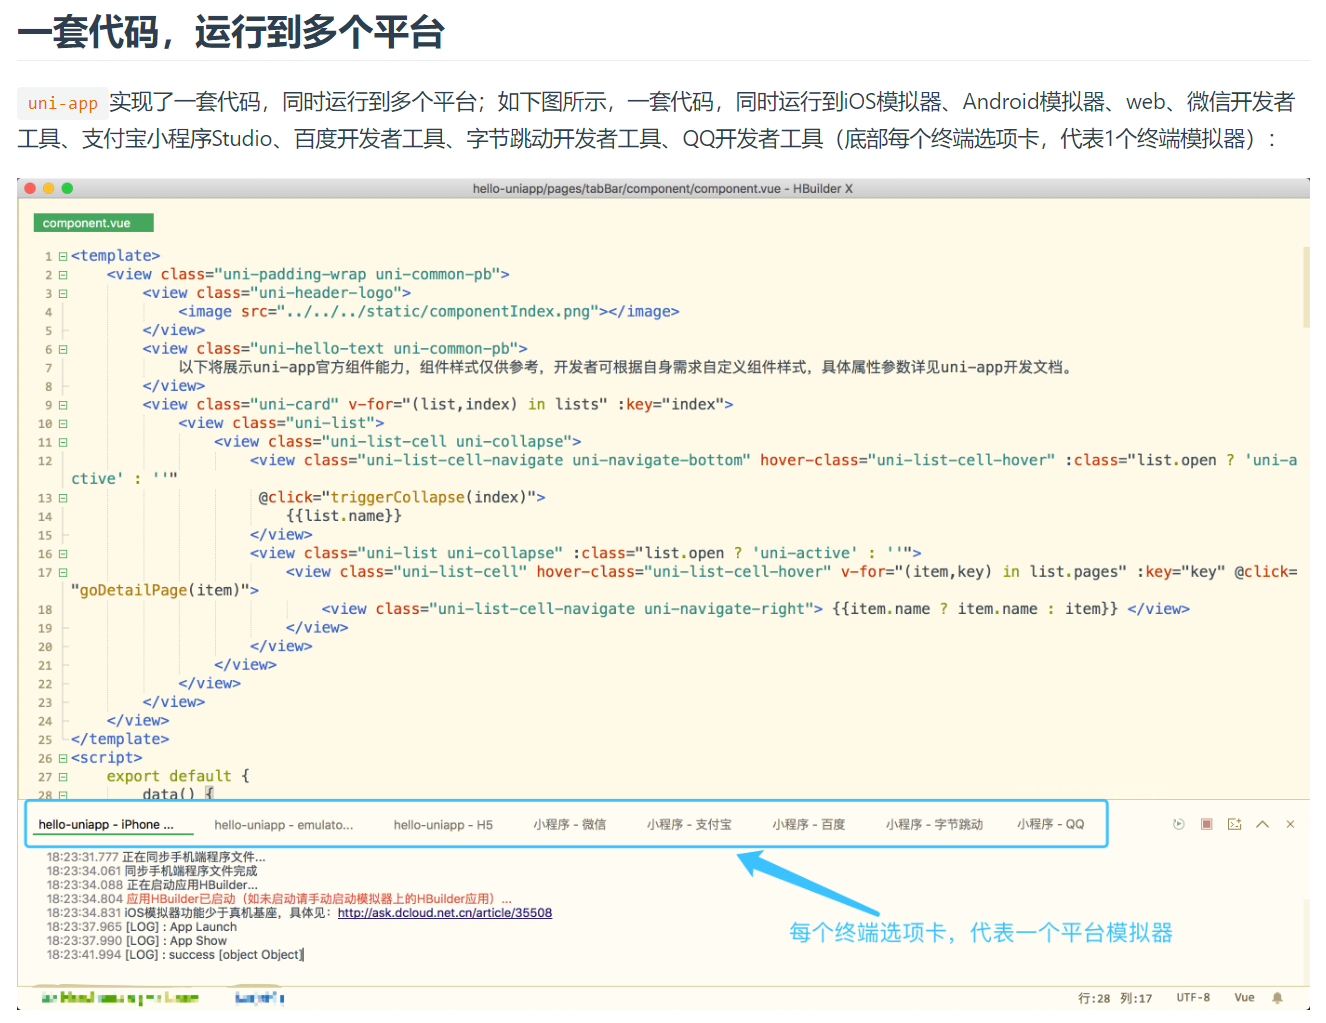
Task: Open the 小程序 - 微信 terminal tab
Action: pyautogui.click(x=569, y=825)
